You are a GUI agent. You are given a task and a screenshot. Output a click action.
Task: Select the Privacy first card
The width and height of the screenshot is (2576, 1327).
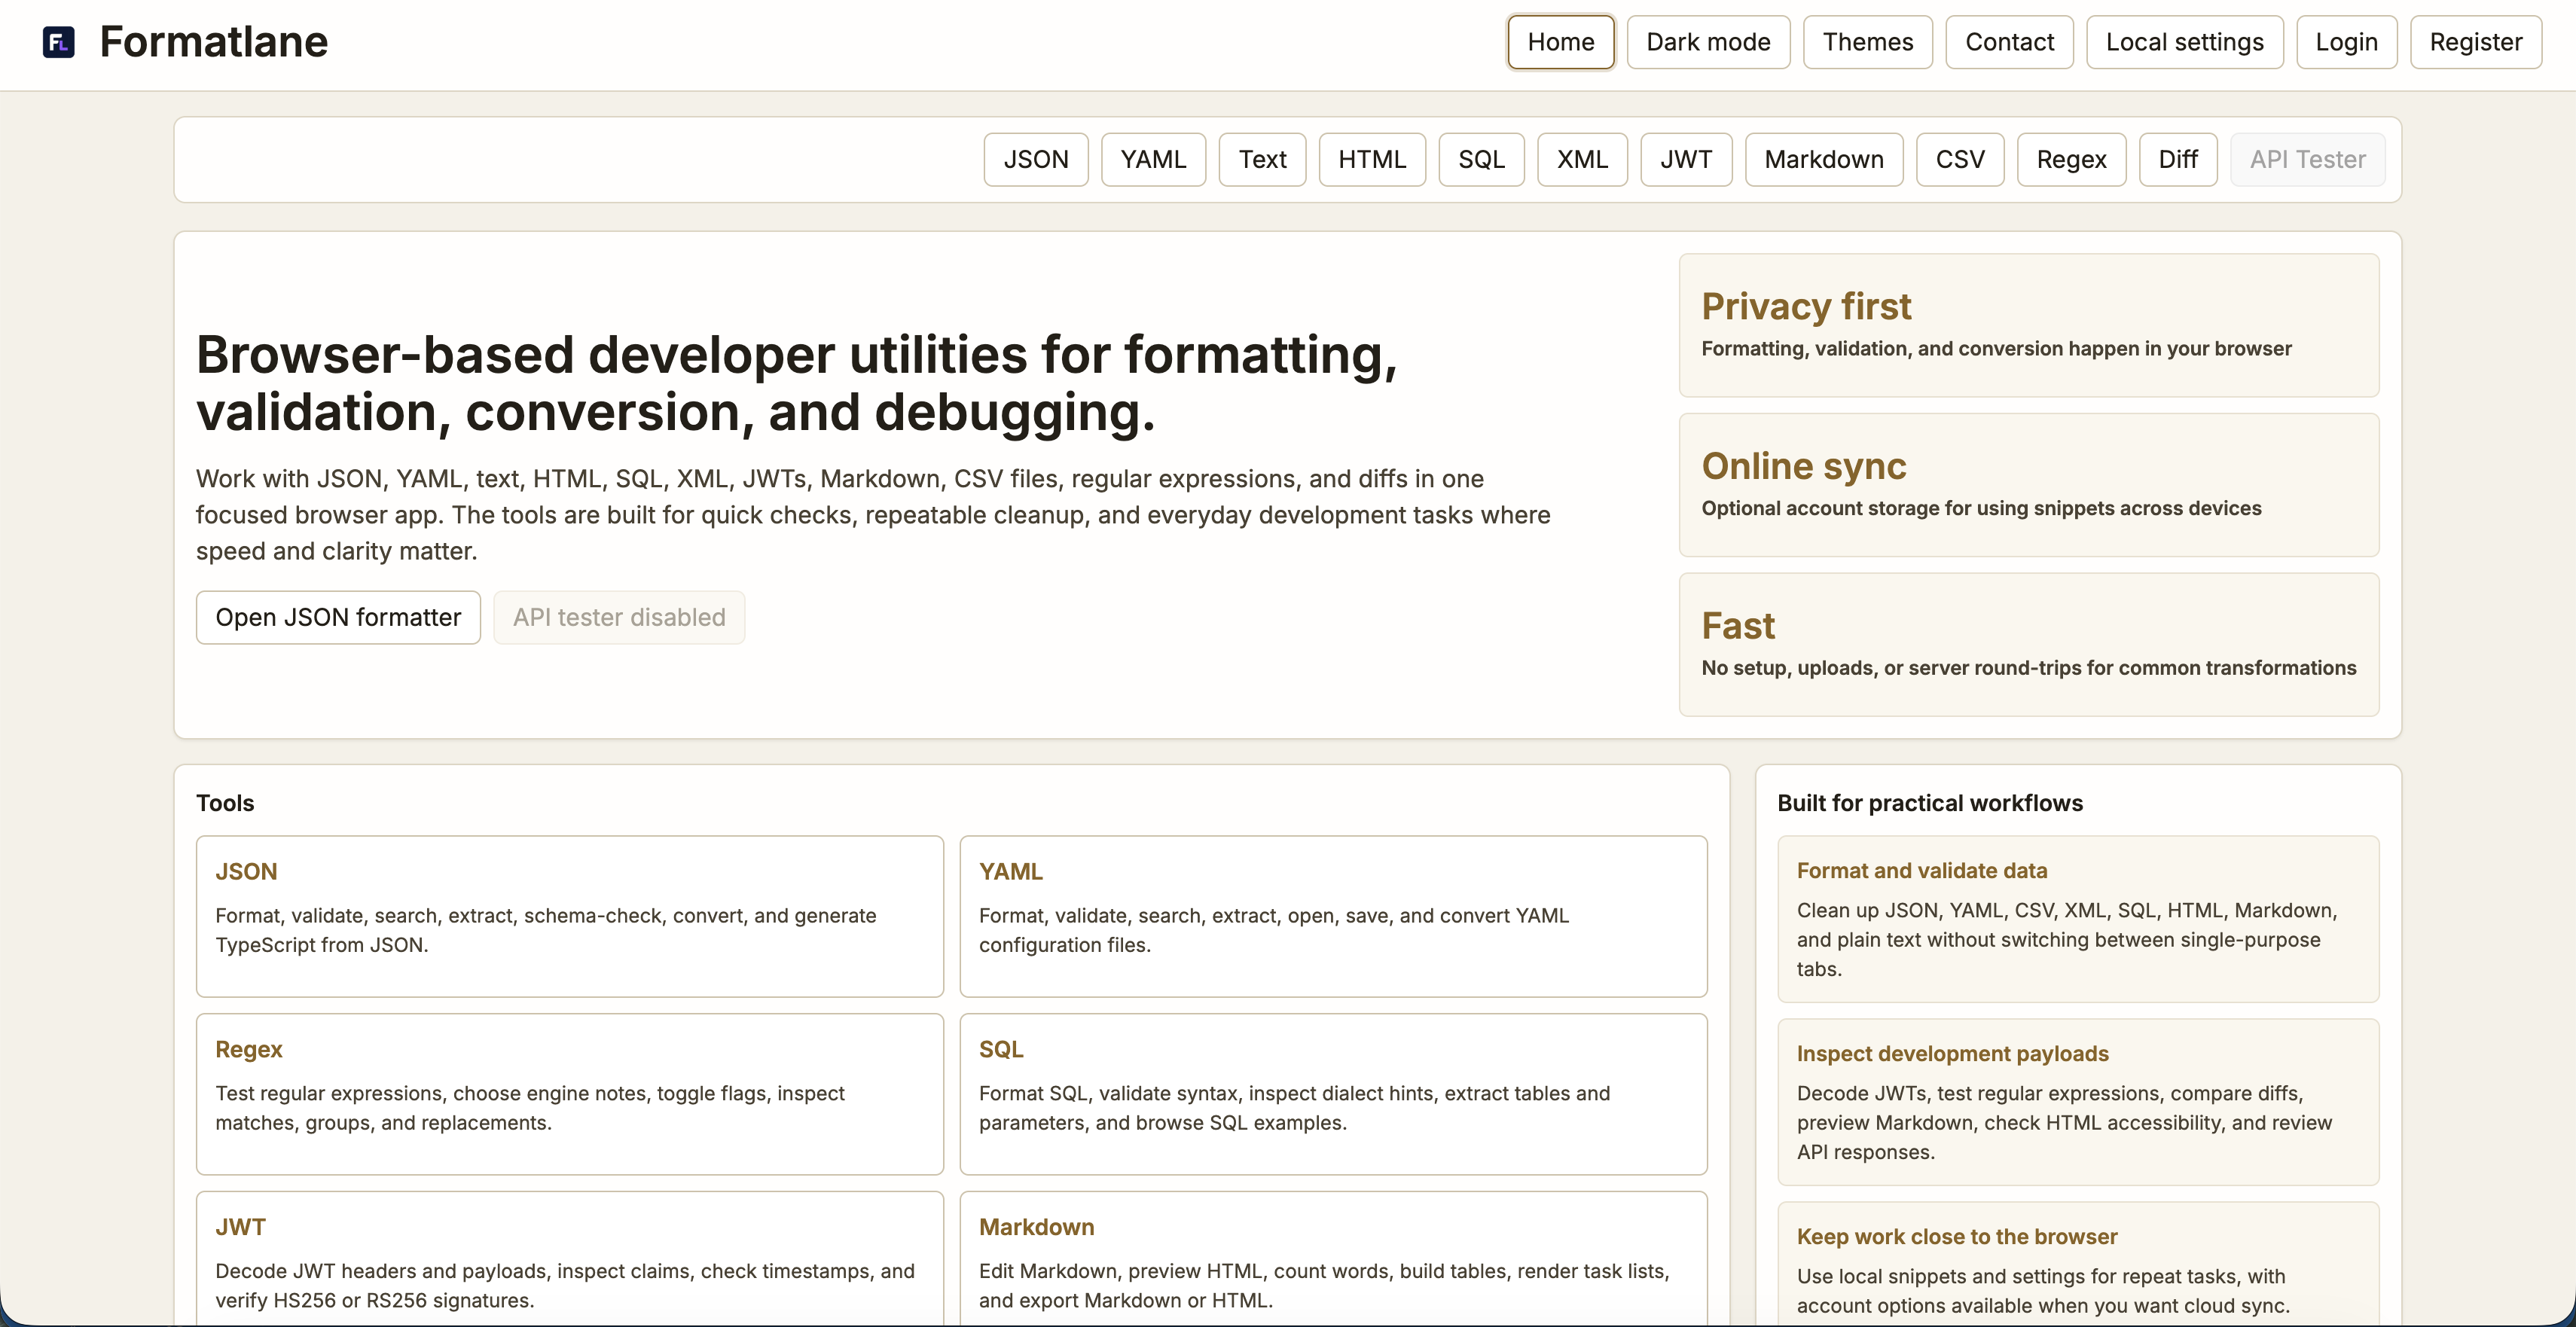pos(2028,325)
